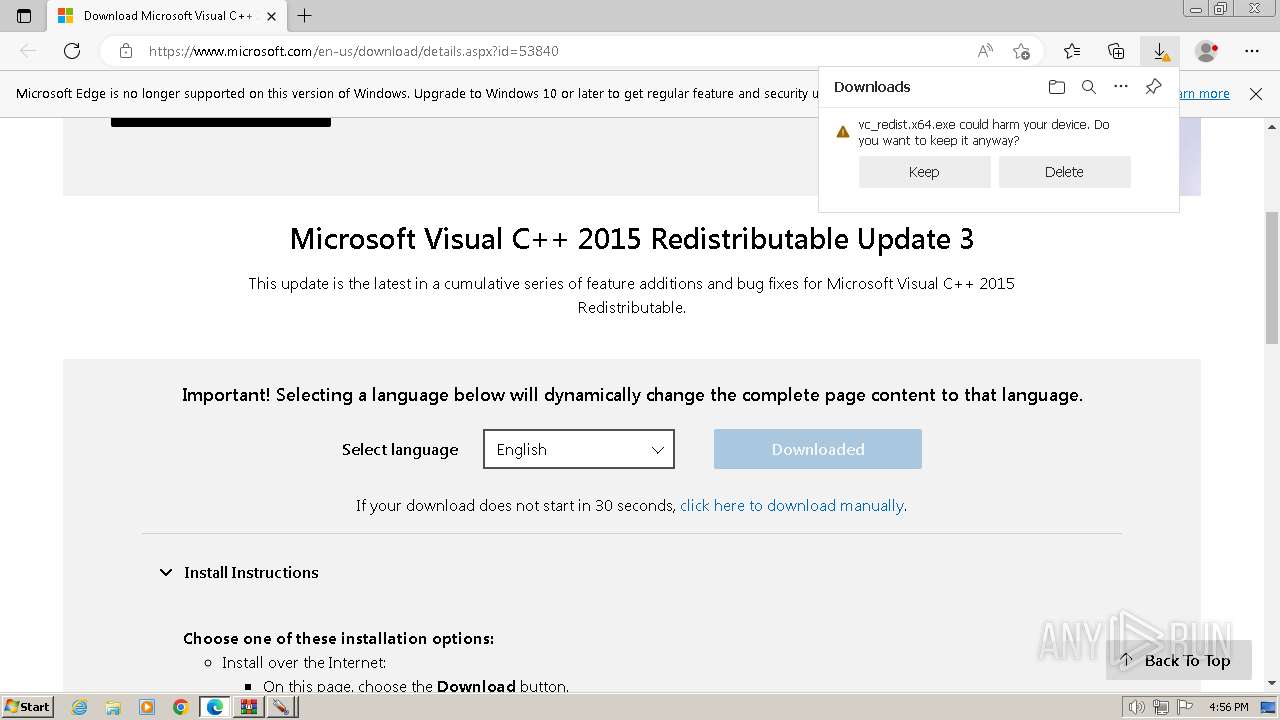Click the Redistributable Update 3 heading
Viewport: 1280px width, 720px height.
[x=632, y=239]
